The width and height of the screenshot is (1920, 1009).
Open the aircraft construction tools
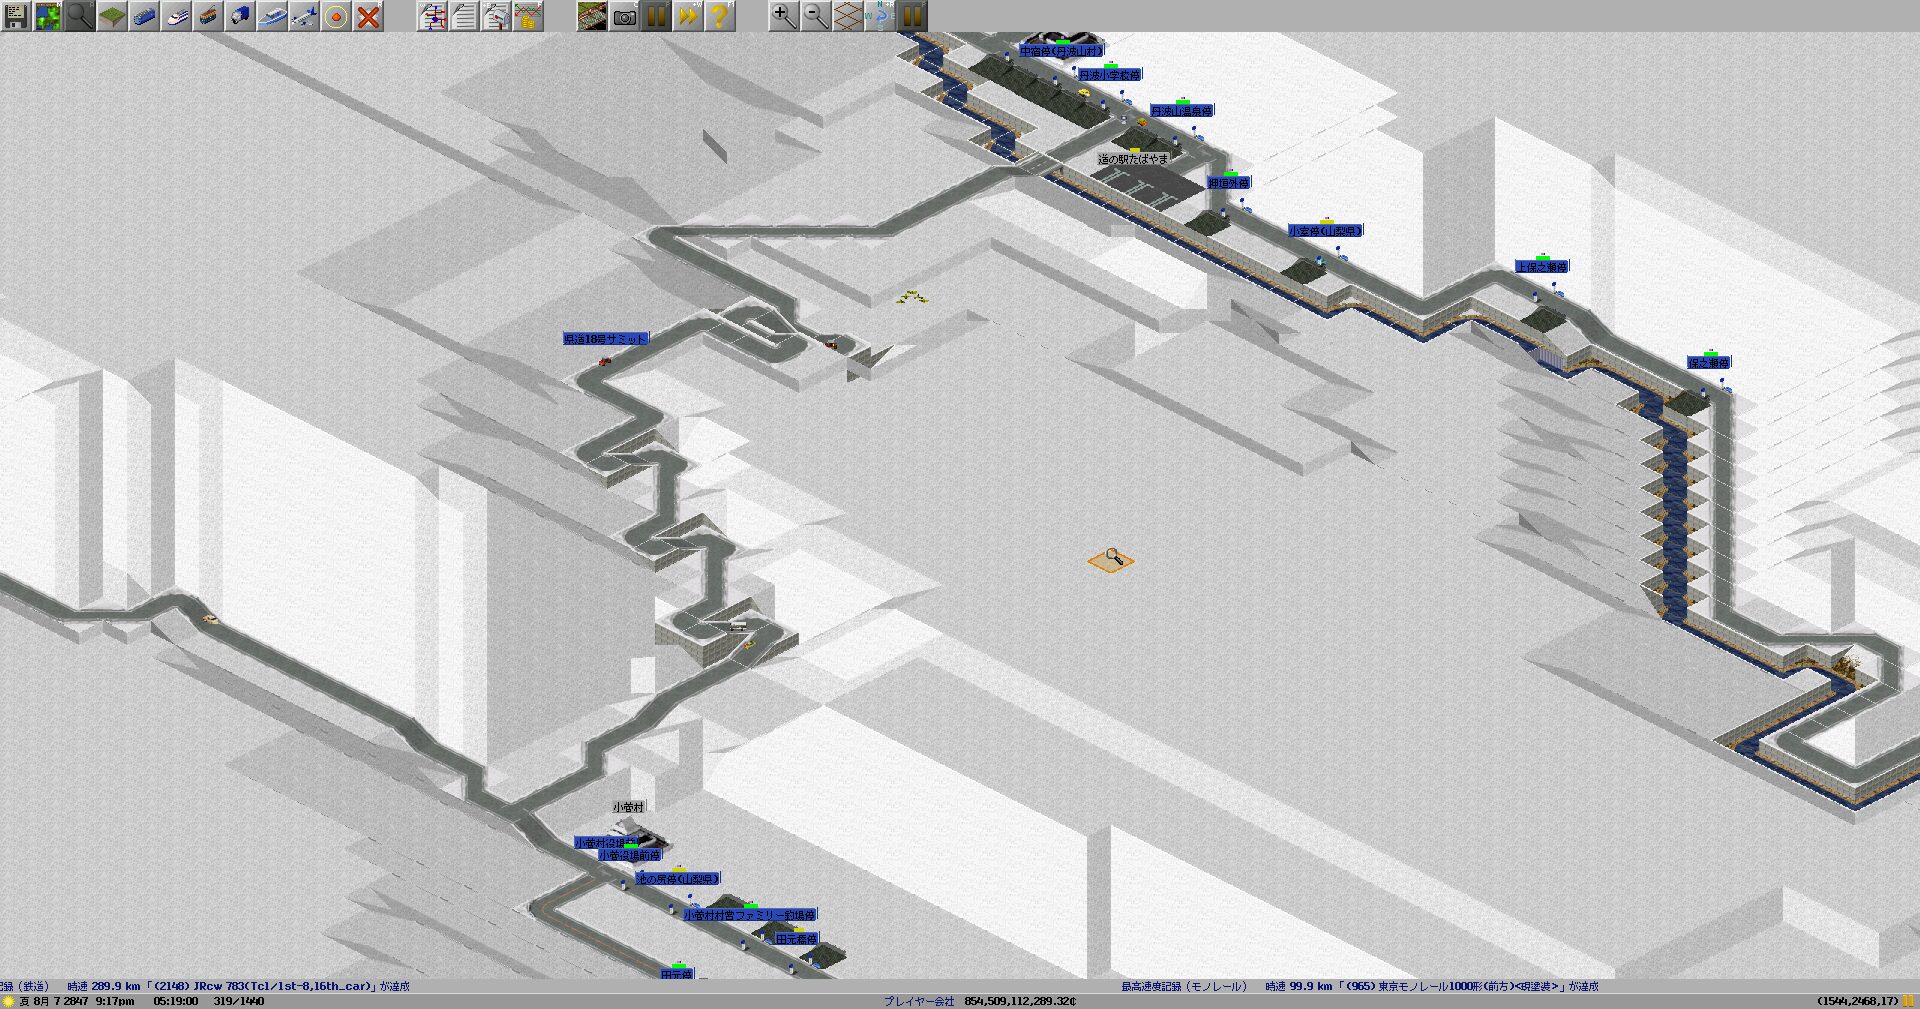click(x=304, y=16)
